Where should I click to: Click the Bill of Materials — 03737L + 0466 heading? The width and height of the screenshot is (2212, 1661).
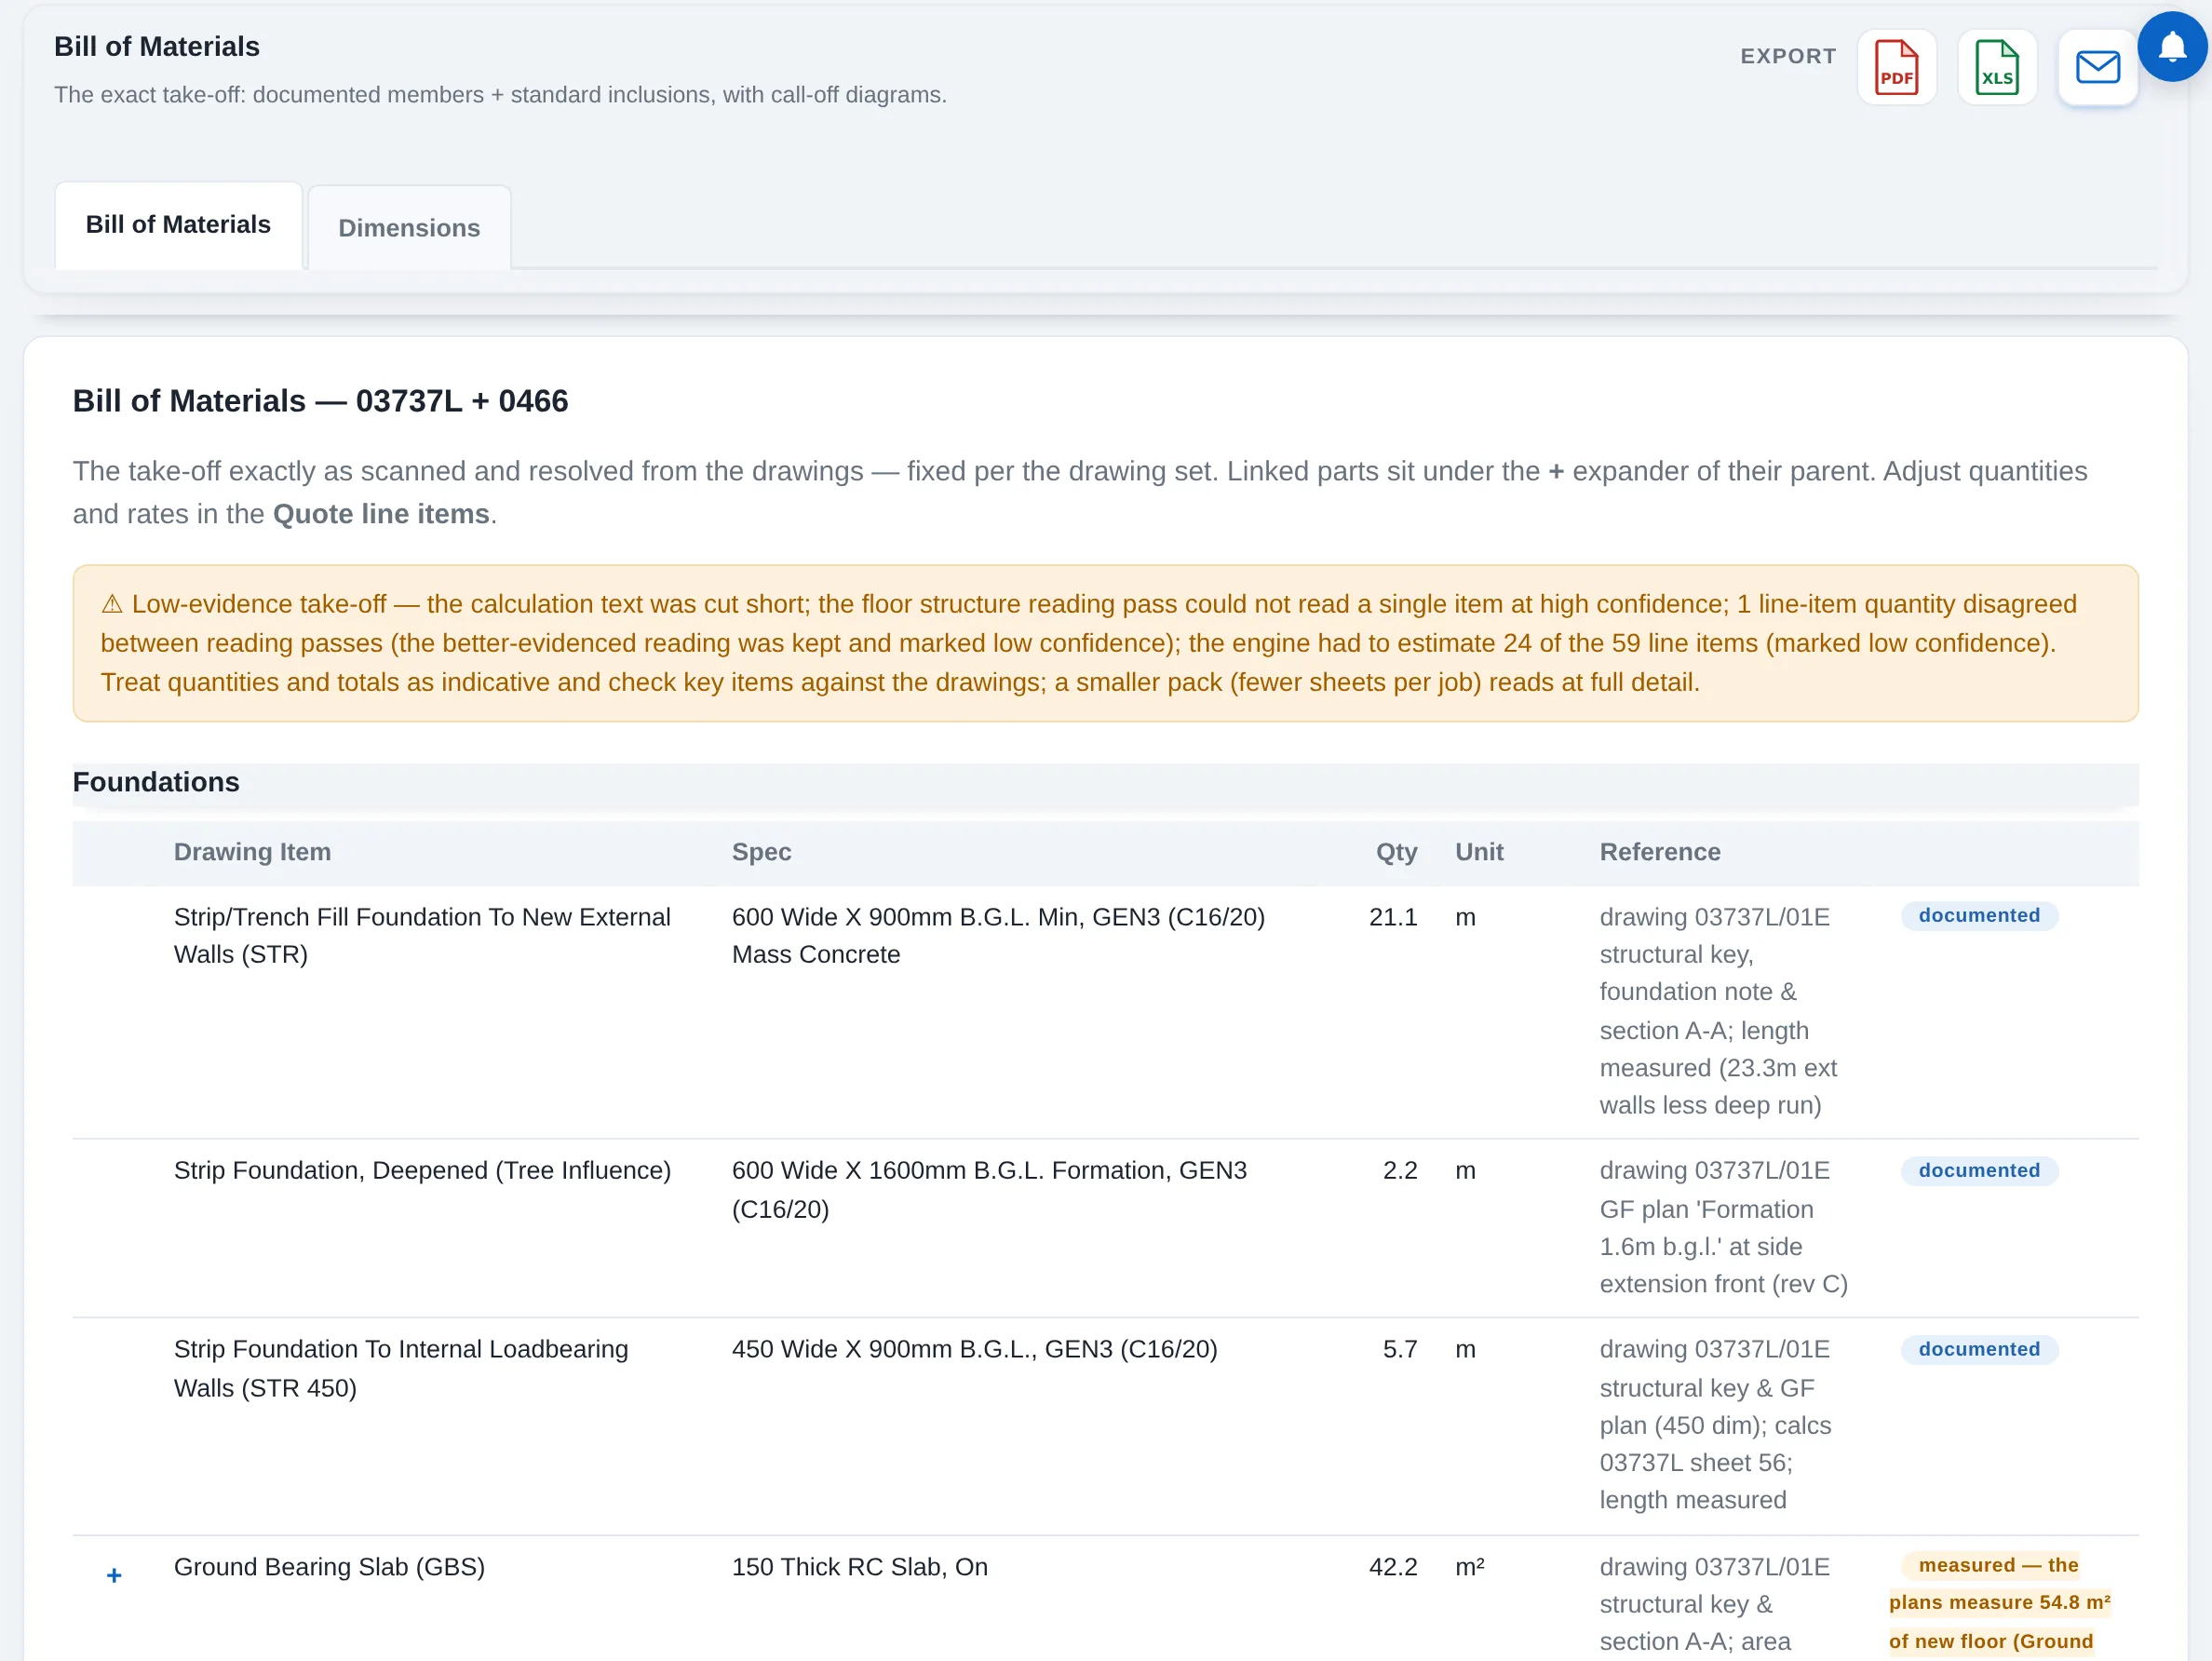tap(320, 401)
